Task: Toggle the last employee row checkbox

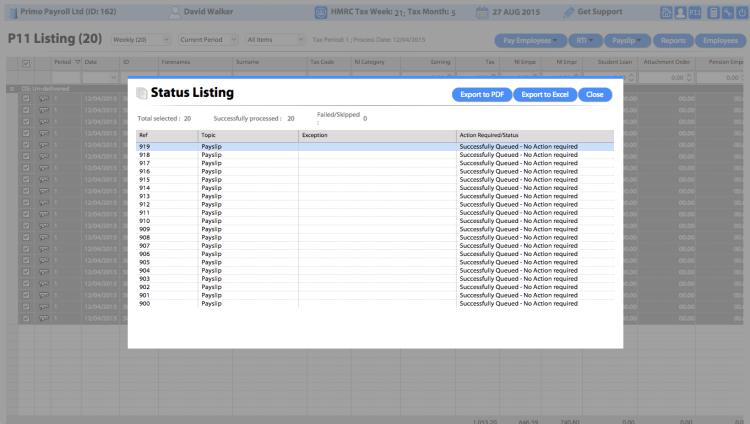Action: tap(26, 318)
